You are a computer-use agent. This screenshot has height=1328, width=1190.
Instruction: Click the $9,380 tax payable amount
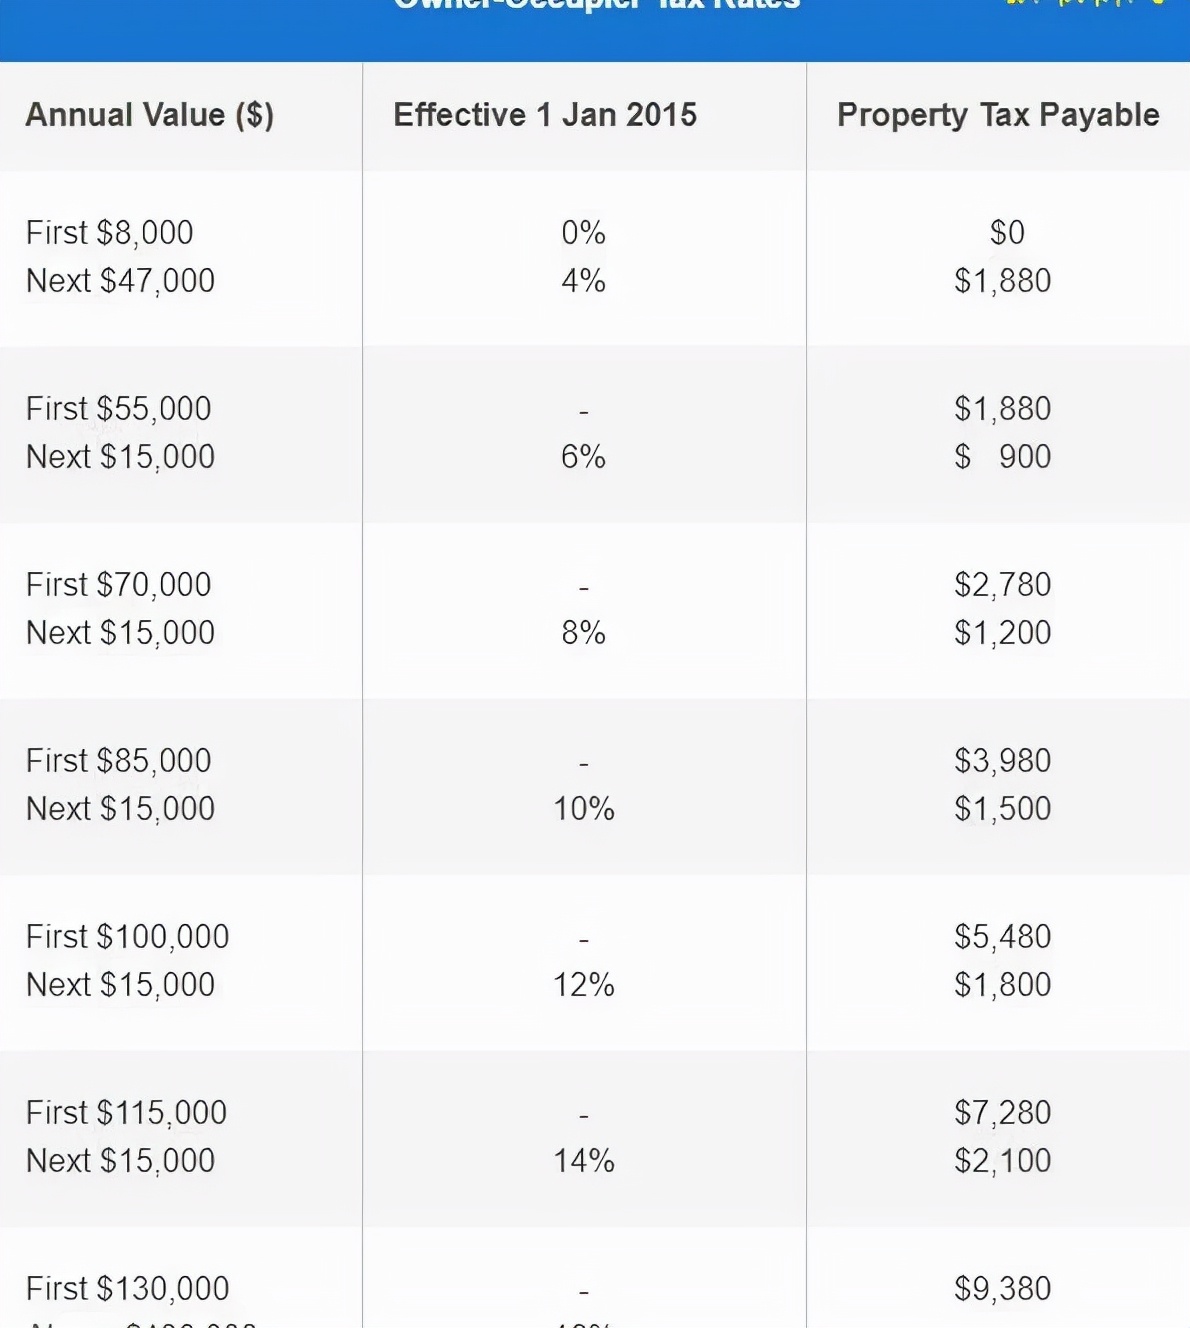1003,1289
